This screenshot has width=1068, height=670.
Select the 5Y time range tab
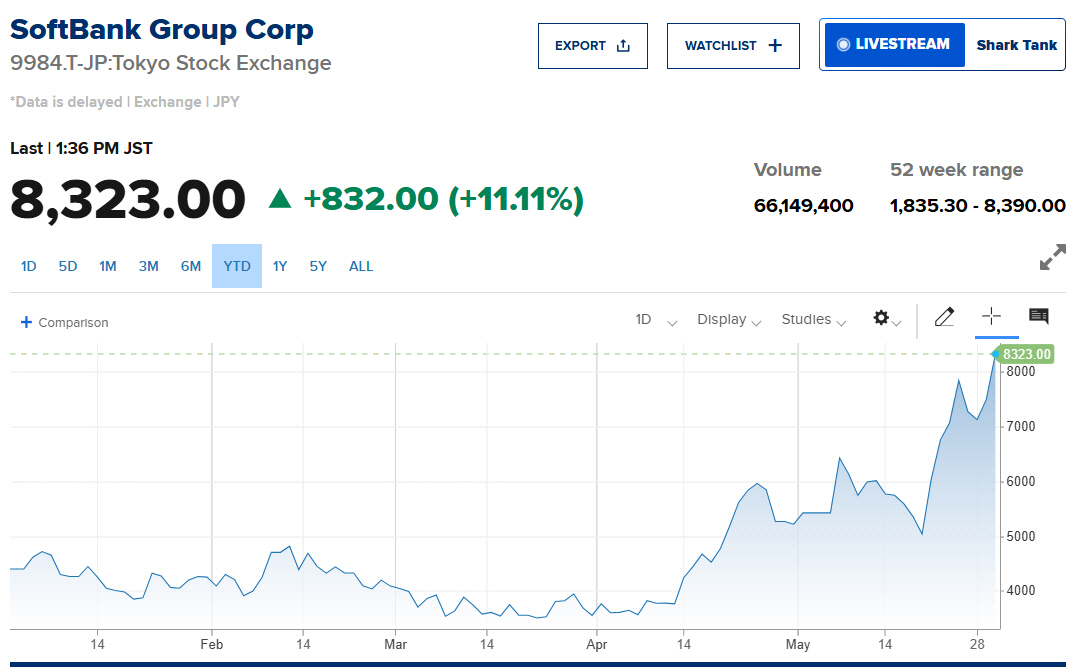tap(318, 266)
